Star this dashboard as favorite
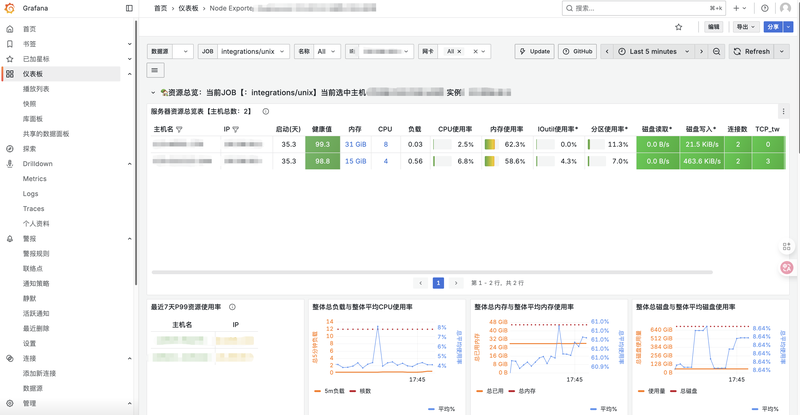The width and height of the screenshot is (800, 415). [679, 27]
